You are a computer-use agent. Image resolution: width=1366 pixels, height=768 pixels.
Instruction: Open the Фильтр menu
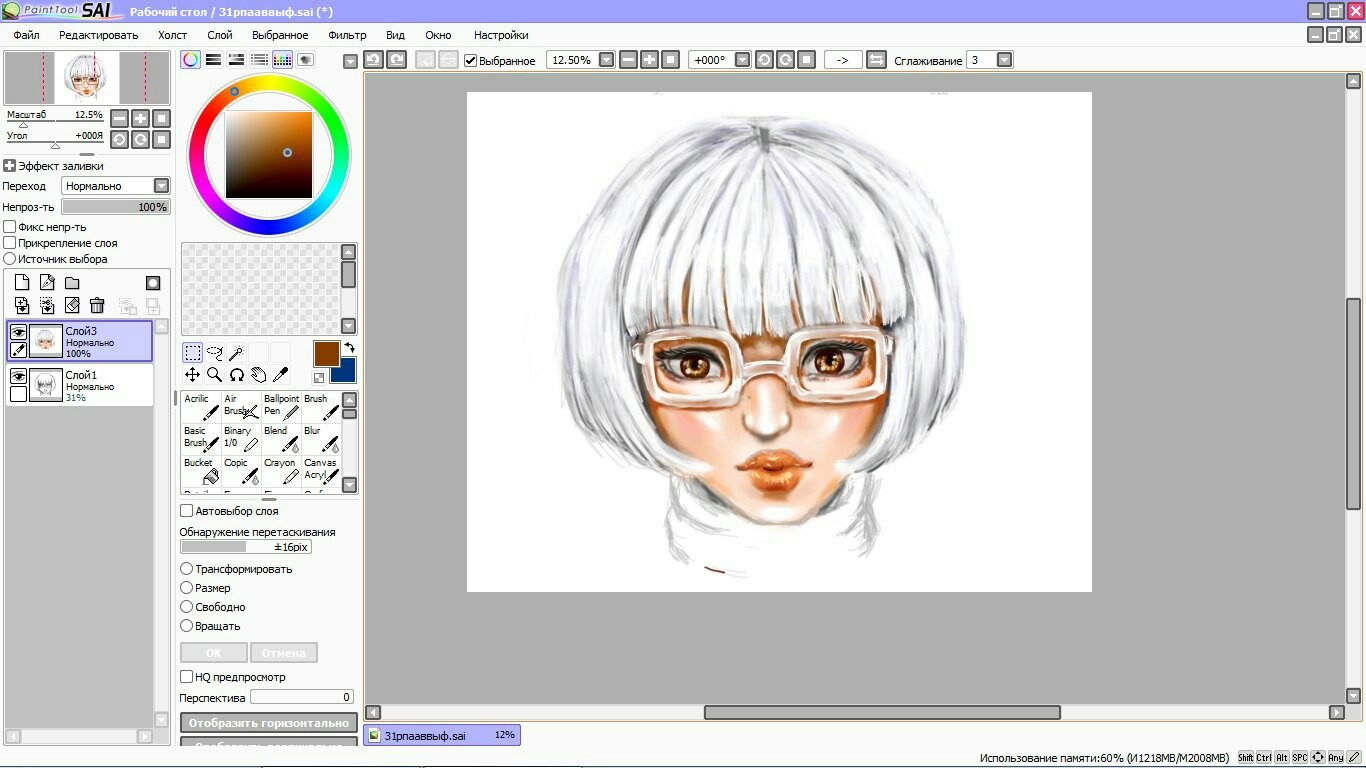[348, 35]
